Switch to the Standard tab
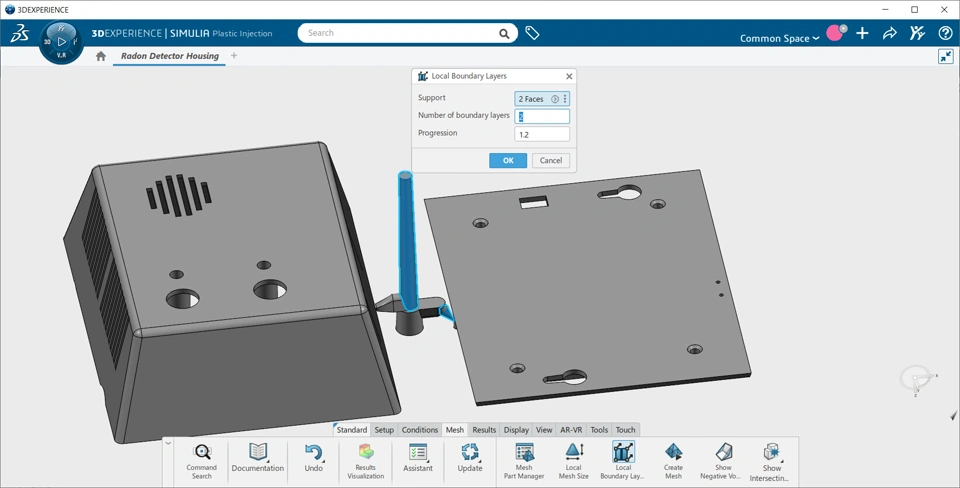Screen dimensions: 960x488 pyautogui.click(x=352, y=430)
